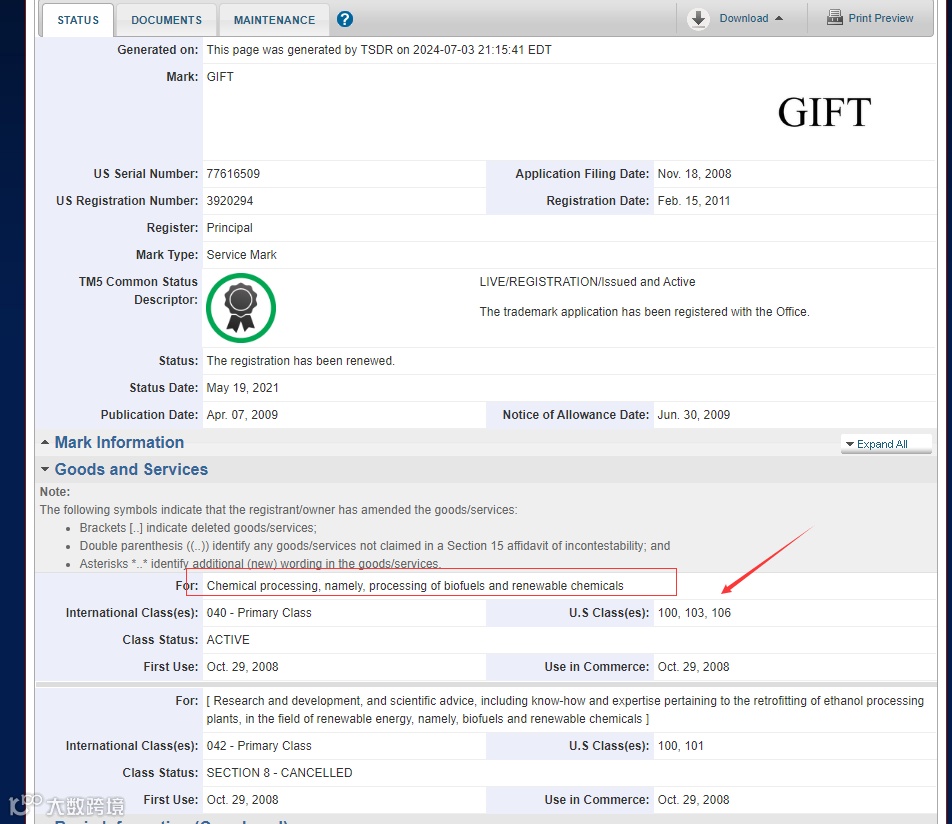
Task: Click the 'Generated on' timestamp text
Action: tap(379, 50)
